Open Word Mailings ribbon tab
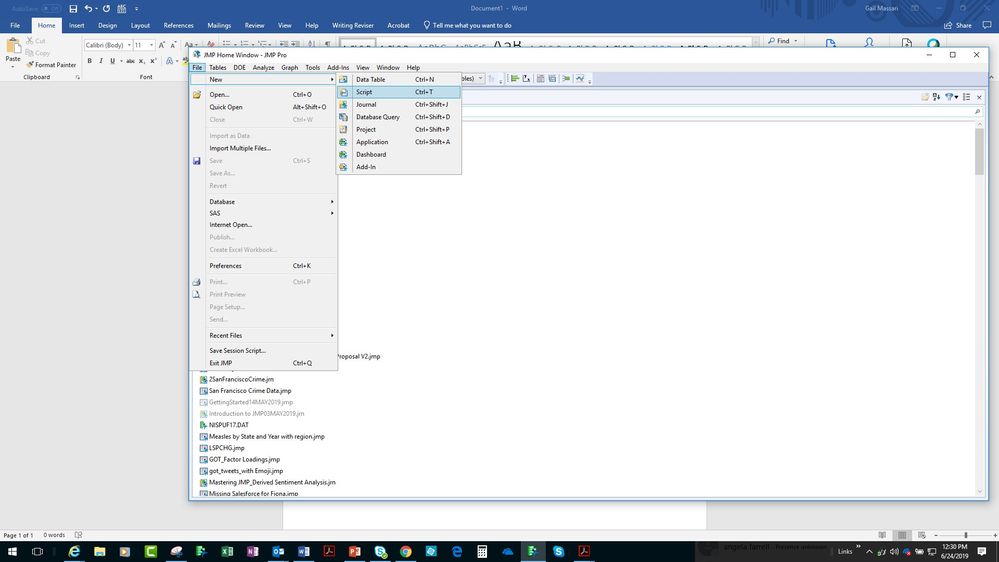 click(219, 25)
